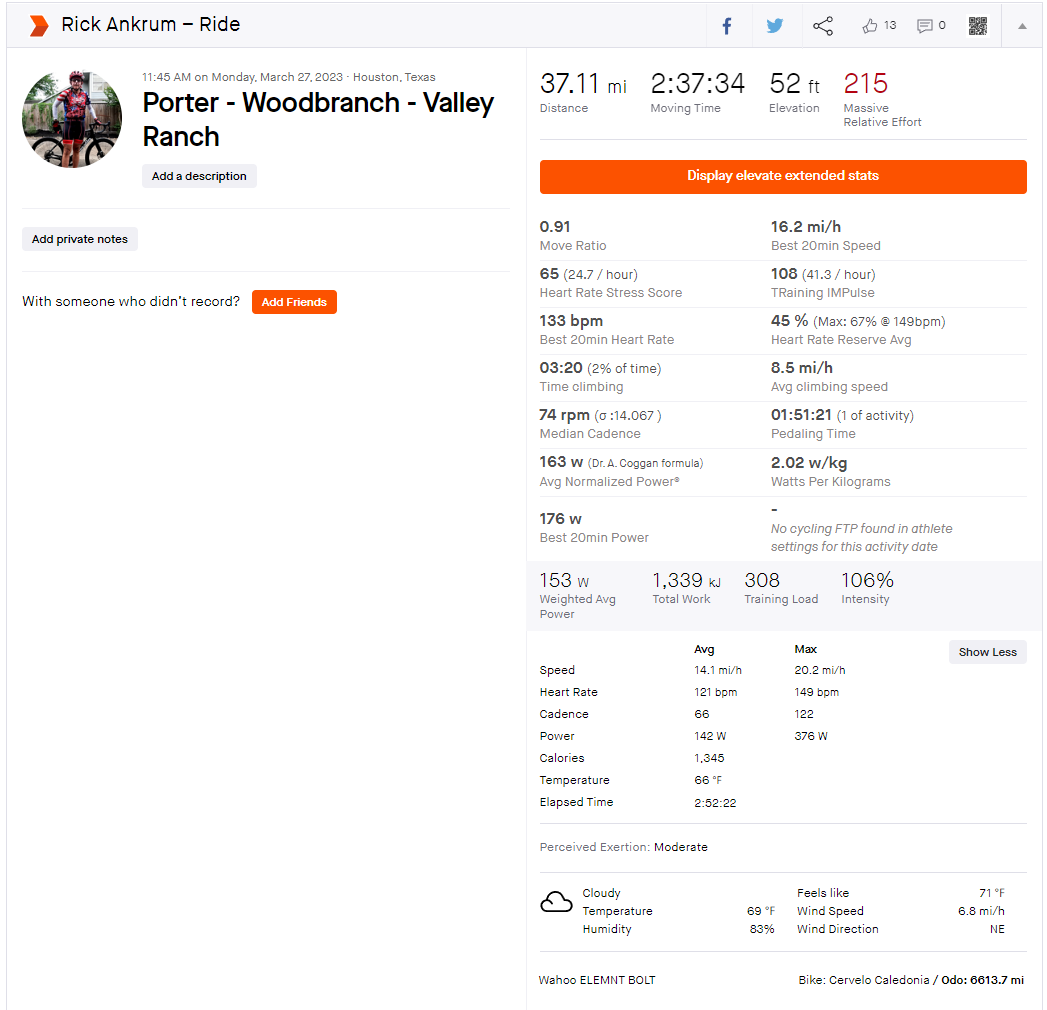Open the athlete profile photo
The image size is (1047, 1010).
tap(72, 119)
